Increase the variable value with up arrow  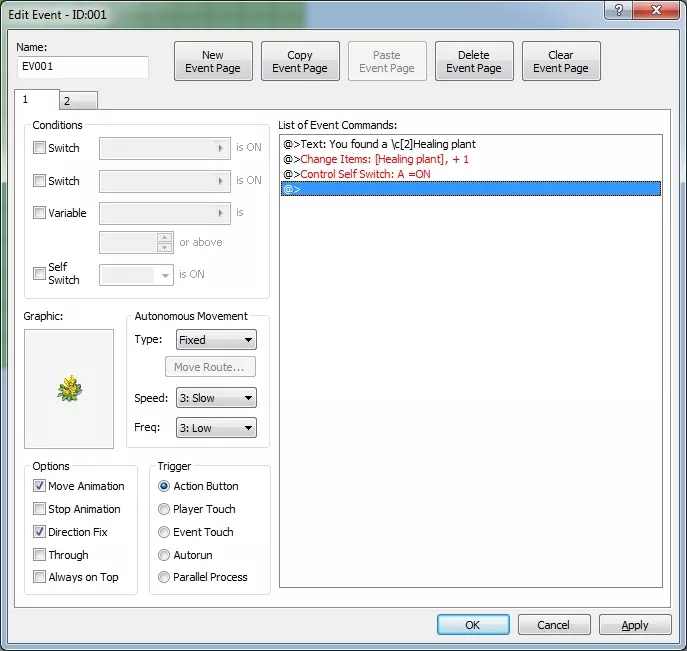164,237
